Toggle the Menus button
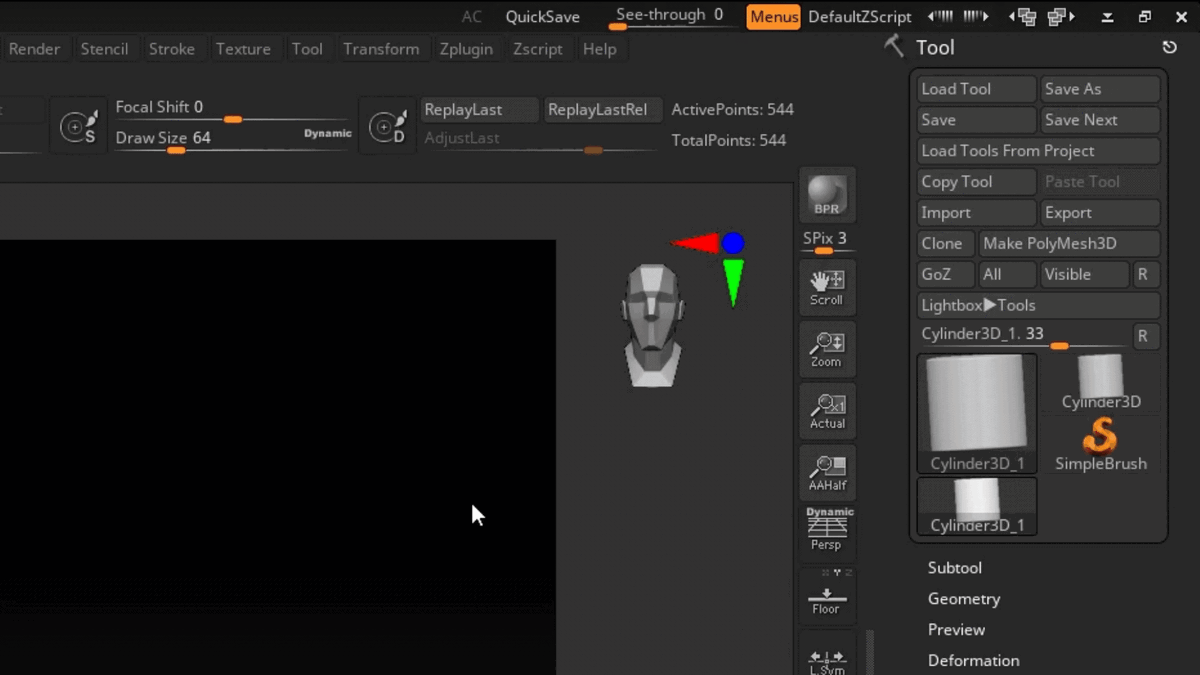This screenshot has width=1200, height=675. click(x=774, y=16)
